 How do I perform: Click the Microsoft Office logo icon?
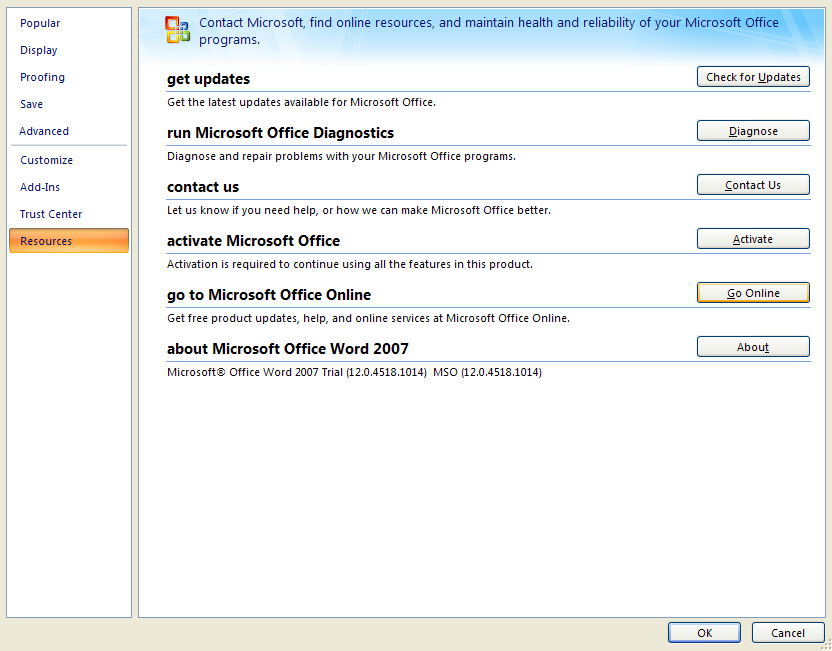click(177, 30)
